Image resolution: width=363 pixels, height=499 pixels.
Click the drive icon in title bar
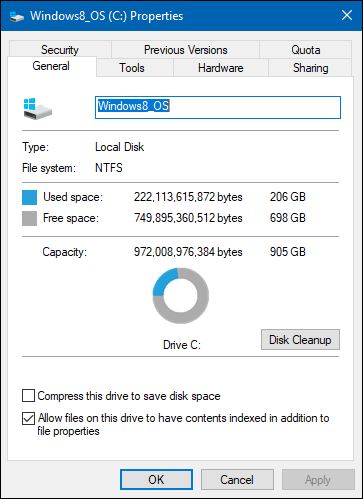16,16
